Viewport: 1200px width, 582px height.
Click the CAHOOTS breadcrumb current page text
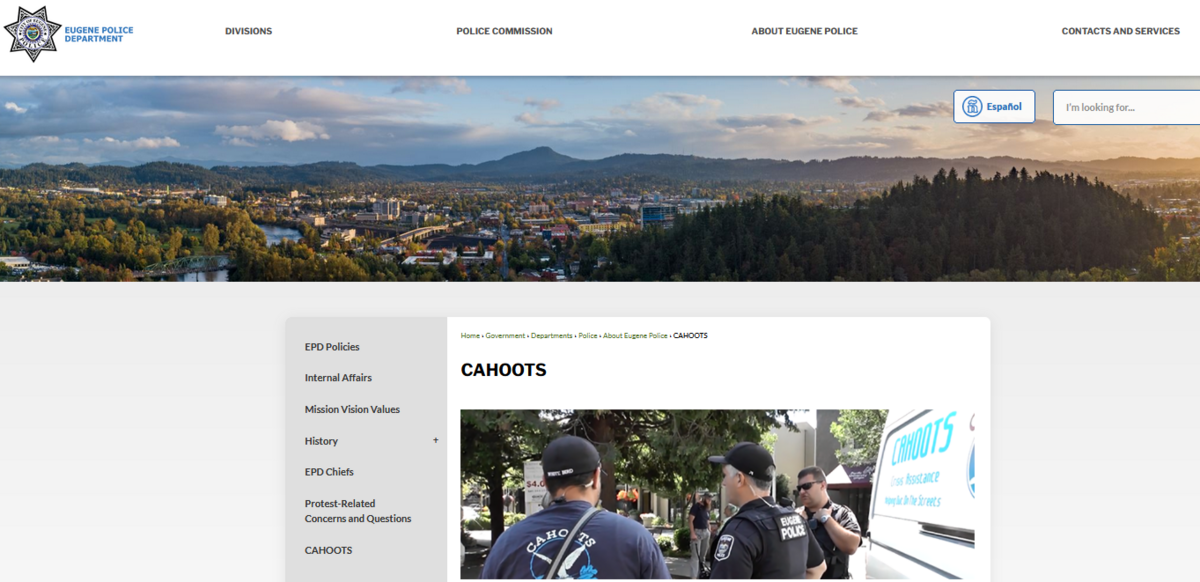coord(690,336)
